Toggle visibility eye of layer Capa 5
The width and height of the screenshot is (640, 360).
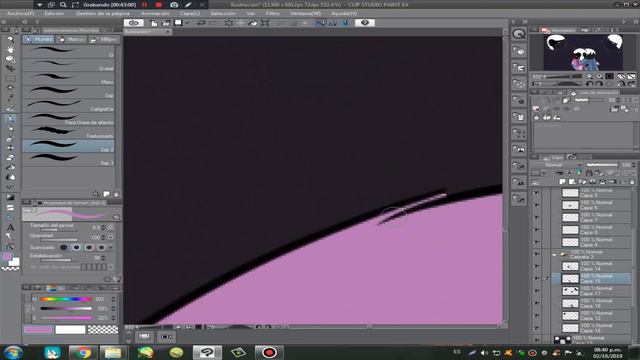pos(536,193)
